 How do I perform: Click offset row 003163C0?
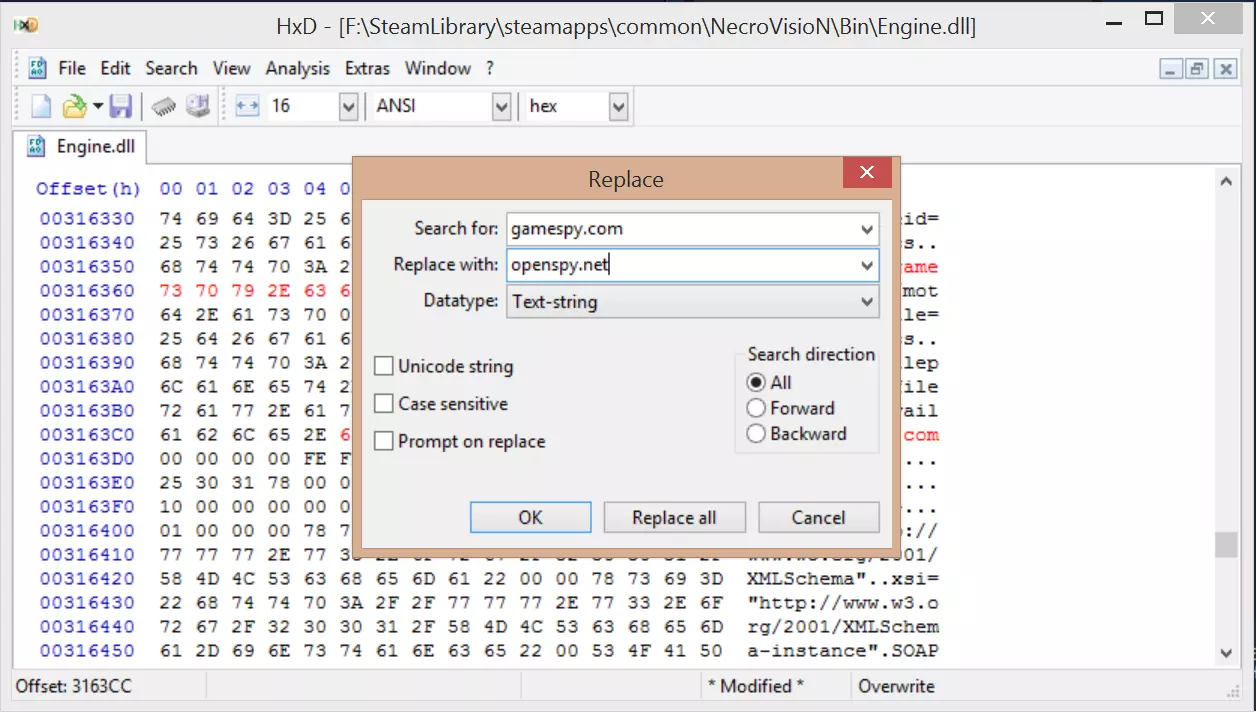click(87, 434)
